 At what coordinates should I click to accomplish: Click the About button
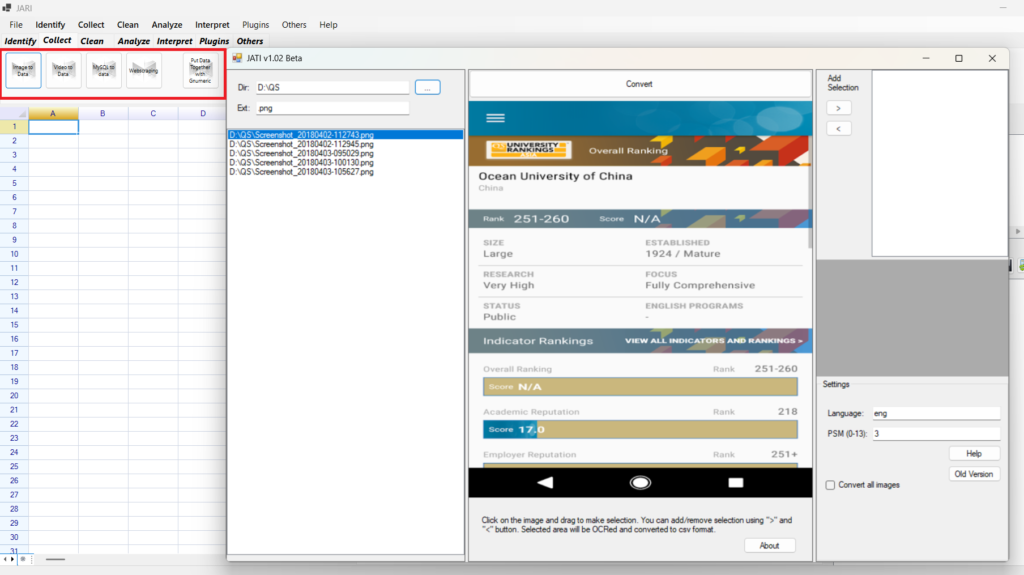(769, 545)
